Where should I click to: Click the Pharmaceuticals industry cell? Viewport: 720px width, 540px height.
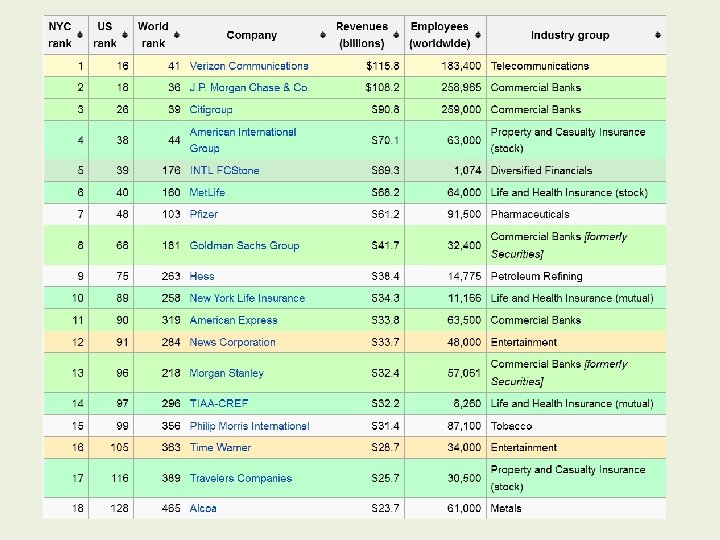pyautogui.click(x=529, y=214)
